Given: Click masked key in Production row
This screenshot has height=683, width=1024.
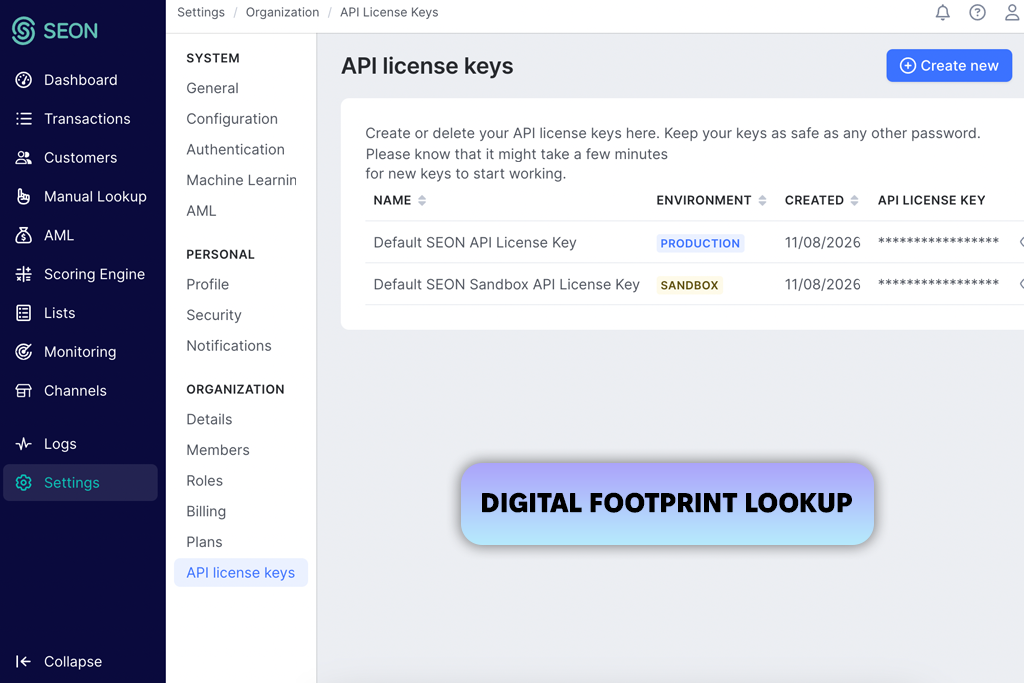Looking at the screenshot, I should (x=938, y=242).
